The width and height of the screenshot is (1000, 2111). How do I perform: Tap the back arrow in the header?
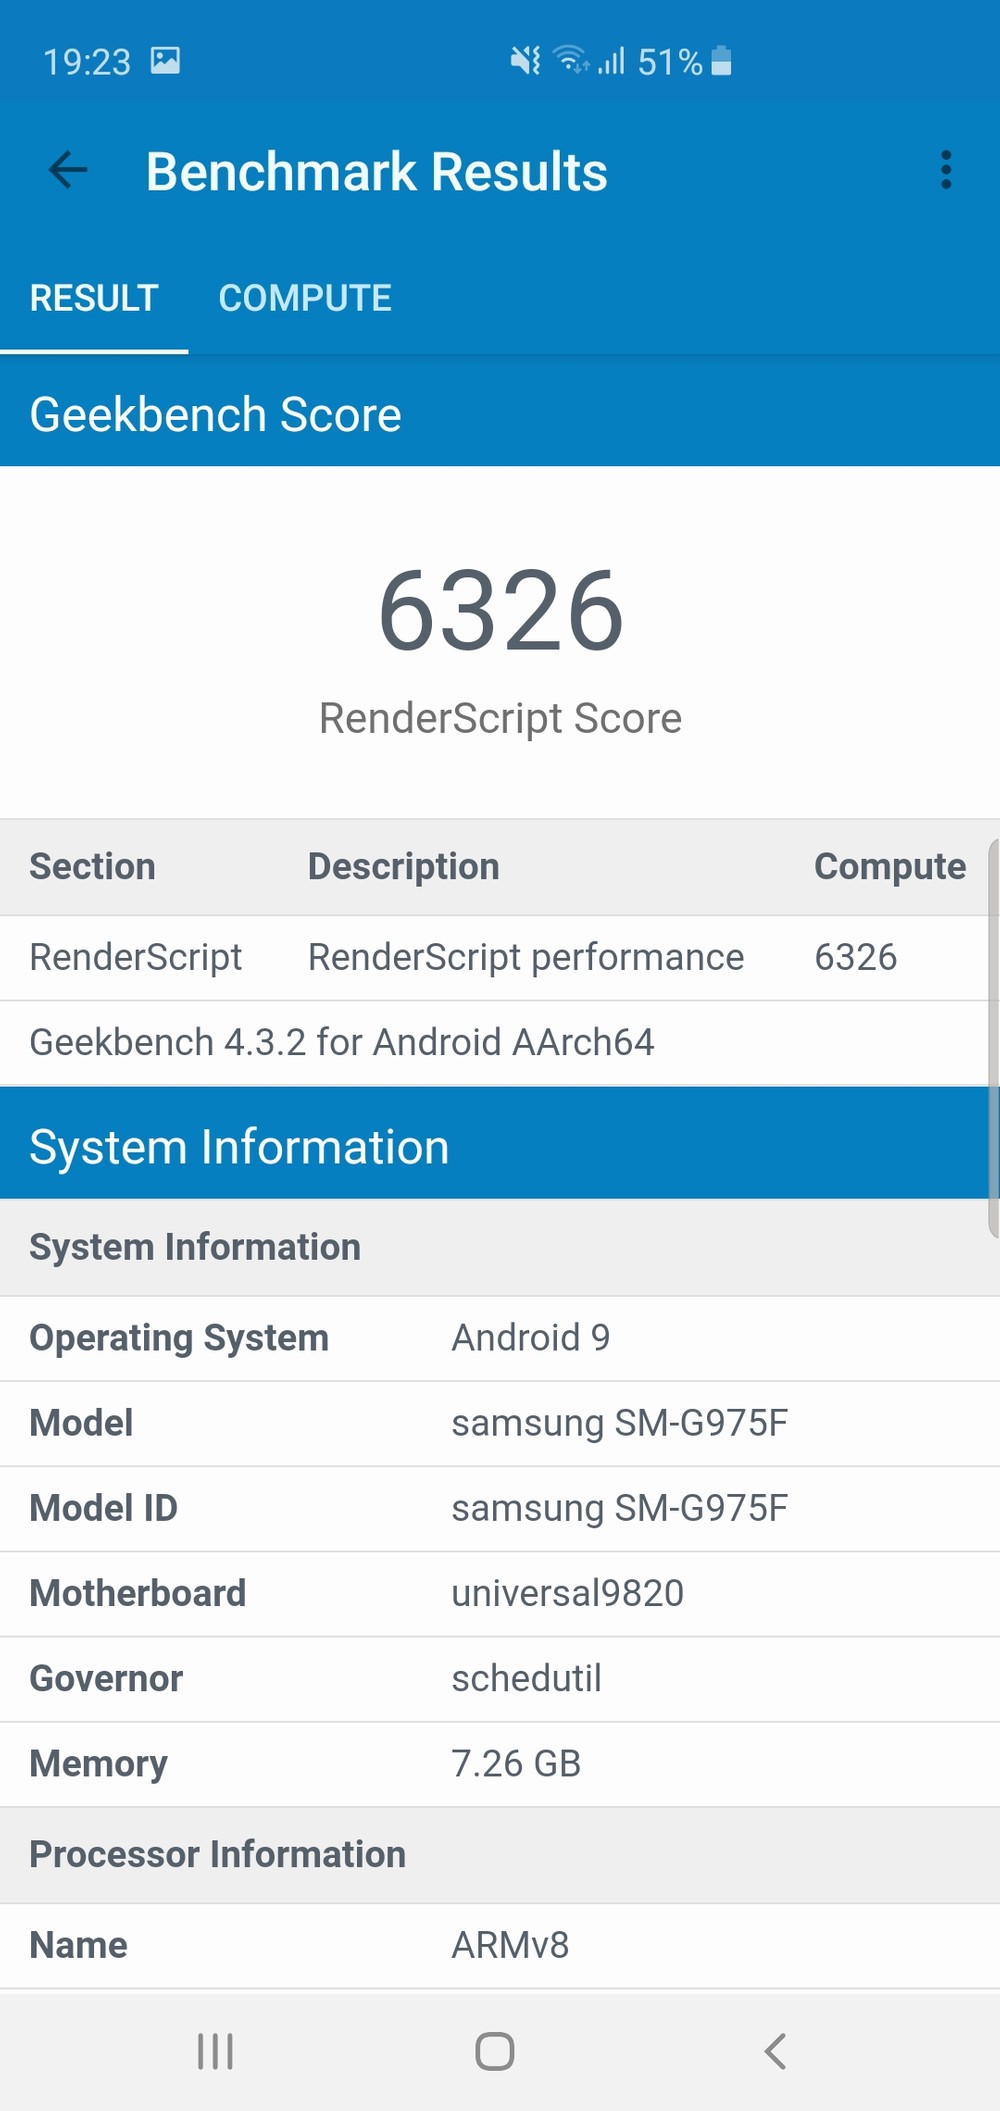click(68, 170)
